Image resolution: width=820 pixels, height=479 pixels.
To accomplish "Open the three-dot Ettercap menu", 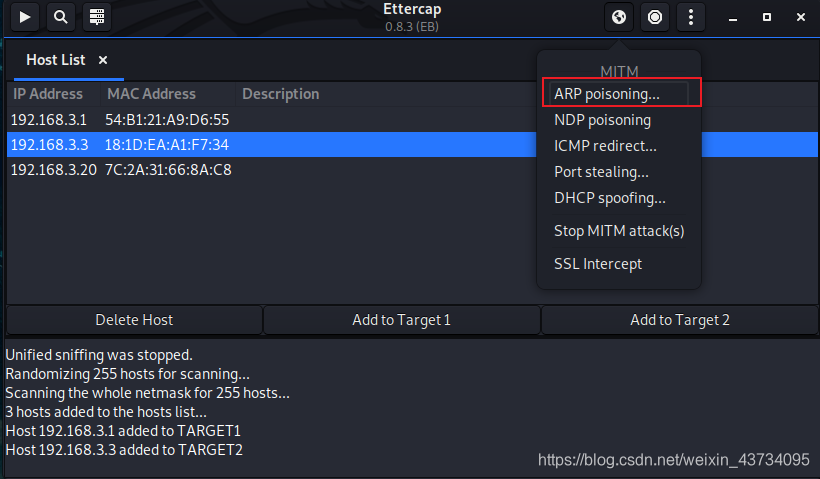I will (x=690, y=17).
